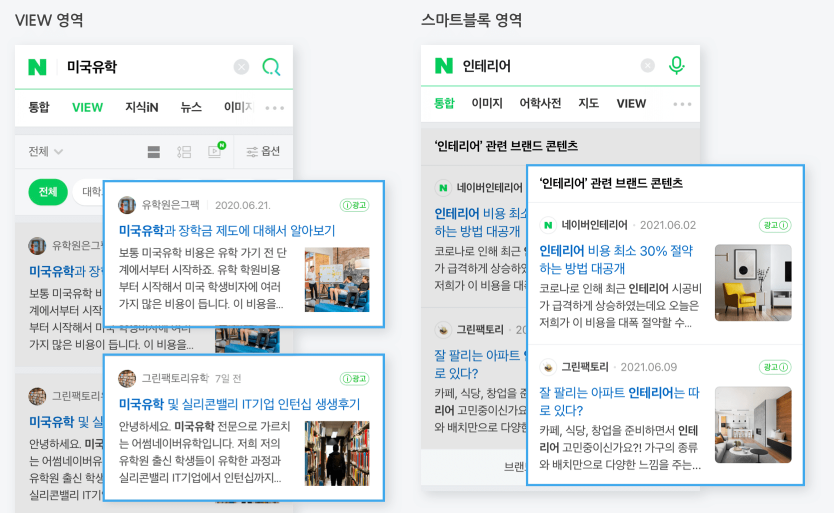Select the green VIEW tab in 미국유학 search
This screenshot has width=834, height=513.
[87, 107]
